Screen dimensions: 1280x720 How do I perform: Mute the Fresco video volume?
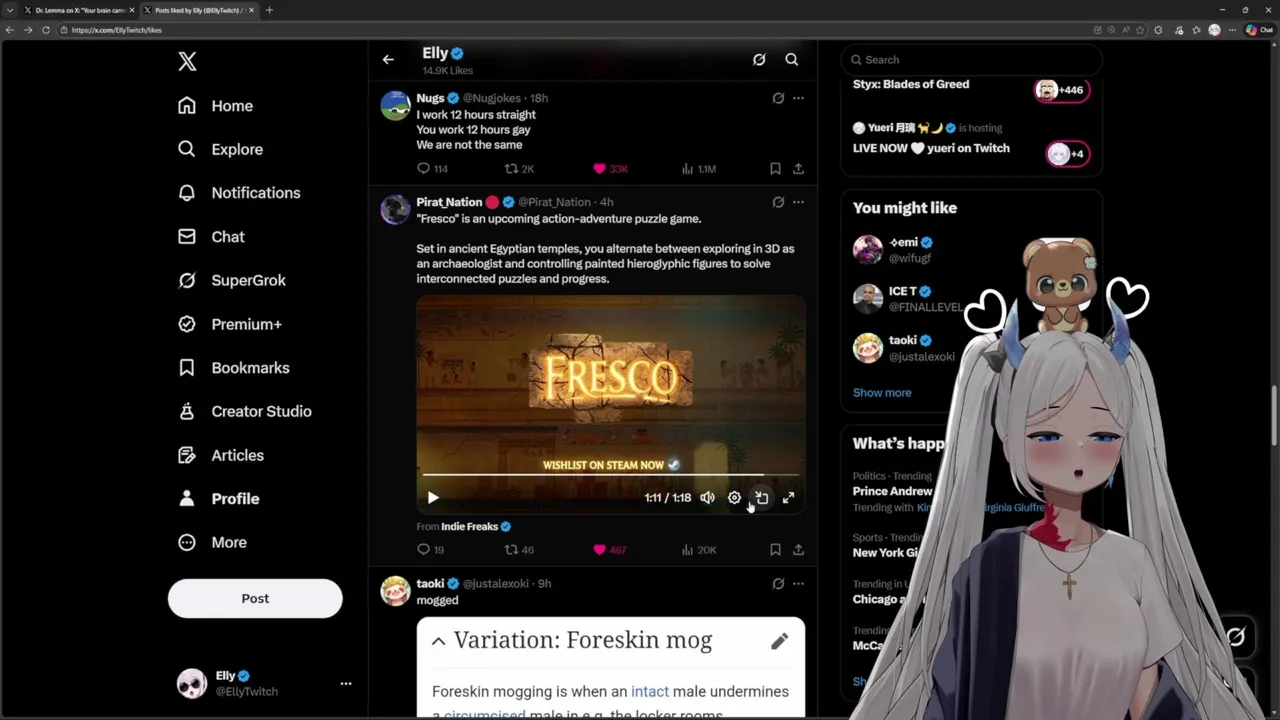[707, 498]
